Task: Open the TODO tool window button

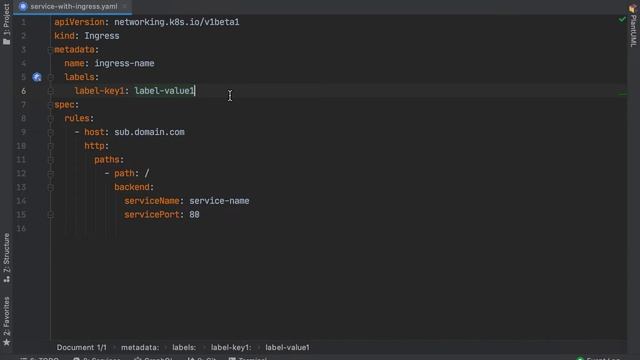Action: 40,358
